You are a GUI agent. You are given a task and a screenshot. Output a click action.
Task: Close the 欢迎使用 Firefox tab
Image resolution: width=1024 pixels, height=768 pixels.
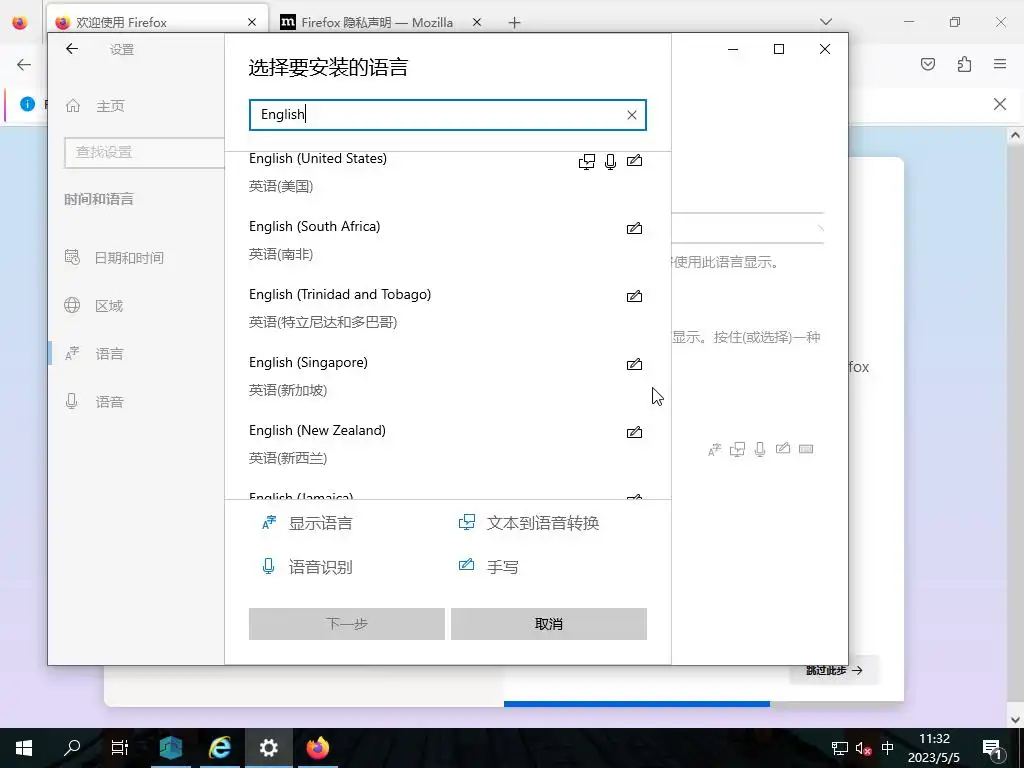[252, 22]
